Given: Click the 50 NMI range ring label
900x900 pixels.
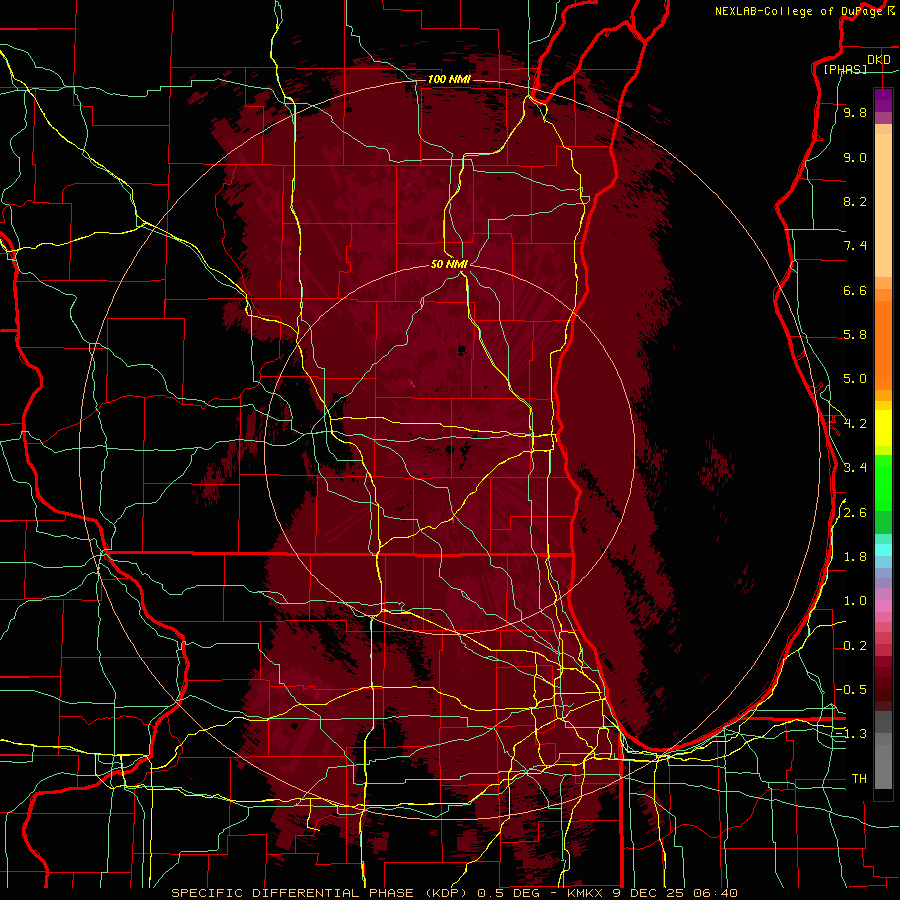Looking at the screenshot, I should (x=449, y=265).
